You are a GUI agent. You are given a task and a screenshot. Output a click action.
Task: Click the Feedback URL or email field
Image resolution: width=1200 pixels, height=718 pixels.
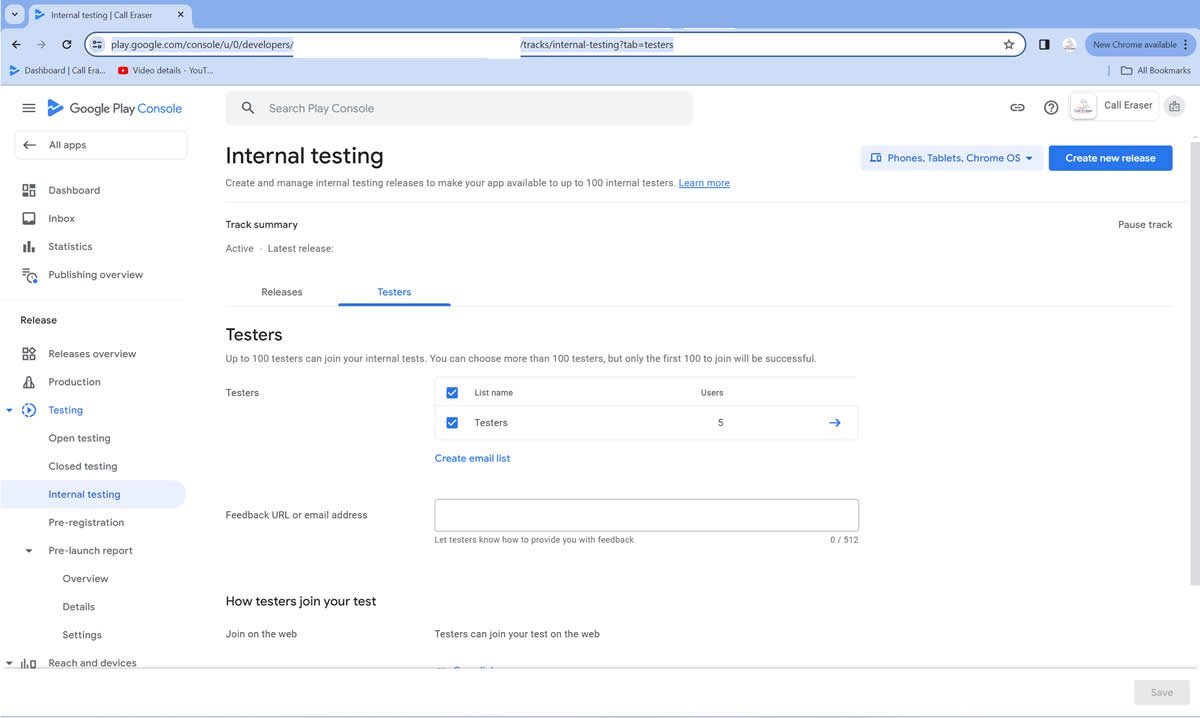click(646, 515)
